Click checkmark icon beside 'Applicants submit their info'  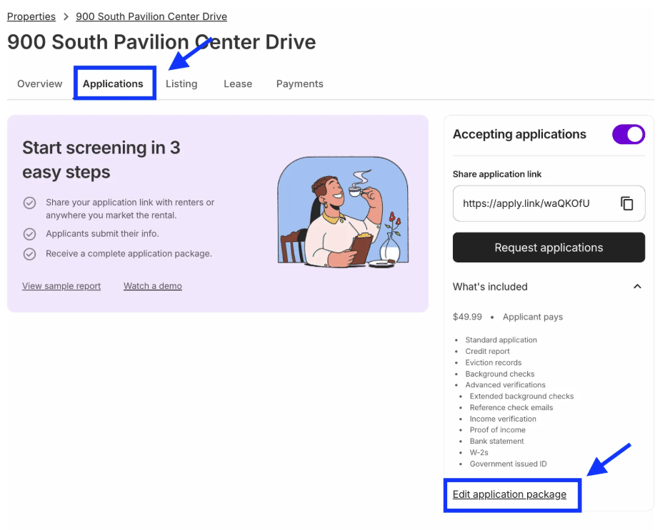tap(30, 234)
